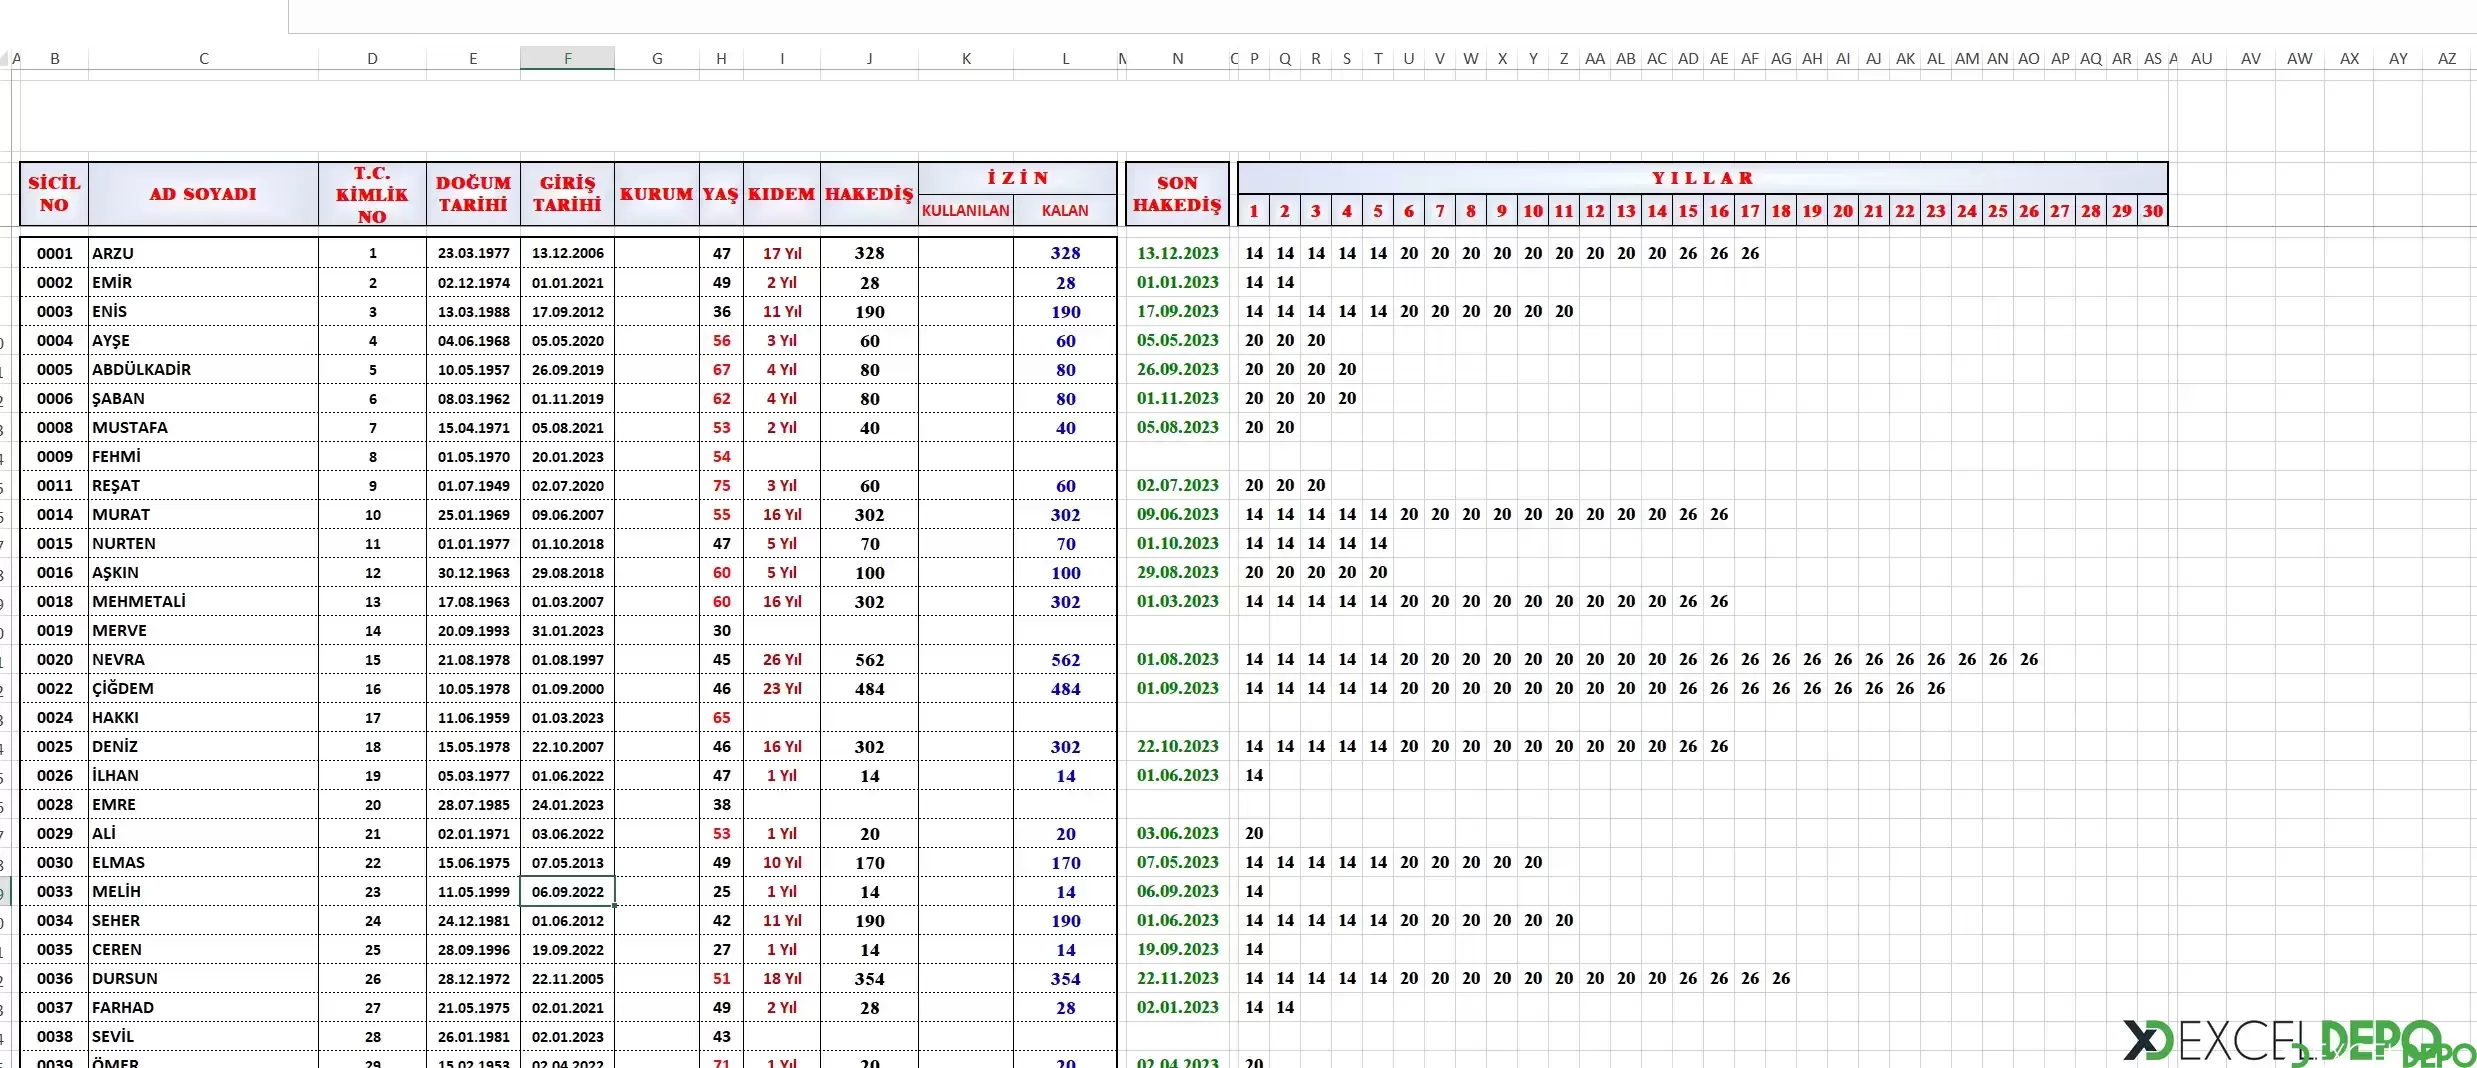Image resolution: width=2477 pixels, height=1068 pixels.
Task: Click hakediş value 170 for ELMAS
Action: tap(869, 862)
